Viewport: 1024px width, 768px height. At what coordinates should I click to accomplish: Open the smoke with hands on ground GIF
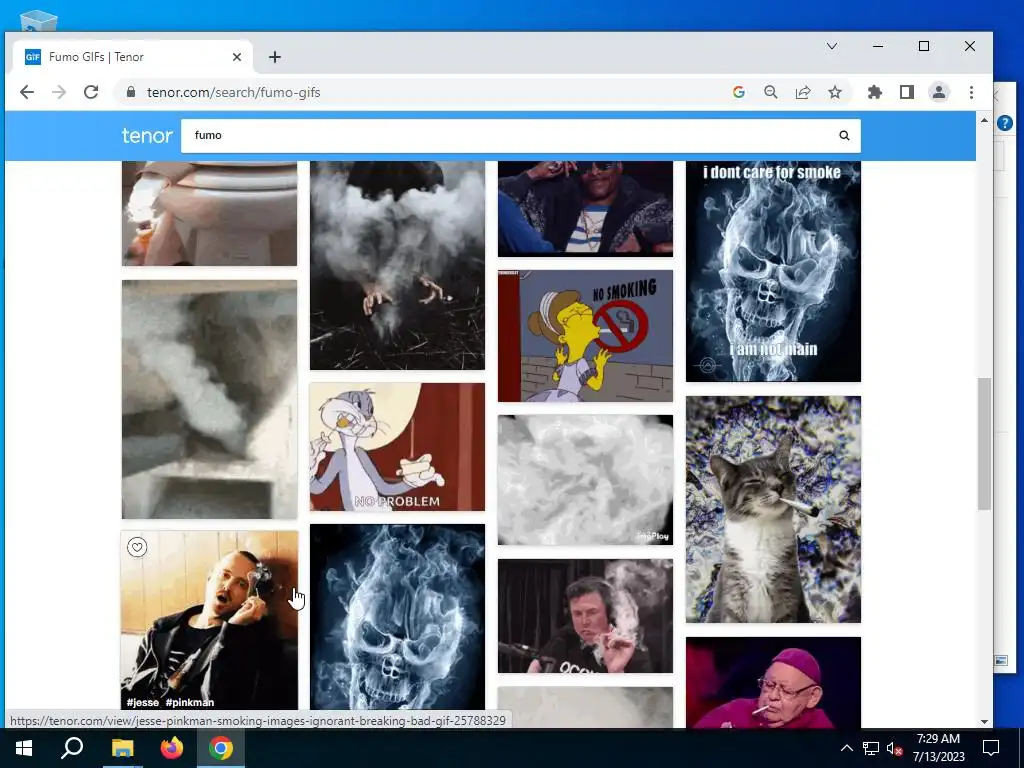click(x=397, y=265)
